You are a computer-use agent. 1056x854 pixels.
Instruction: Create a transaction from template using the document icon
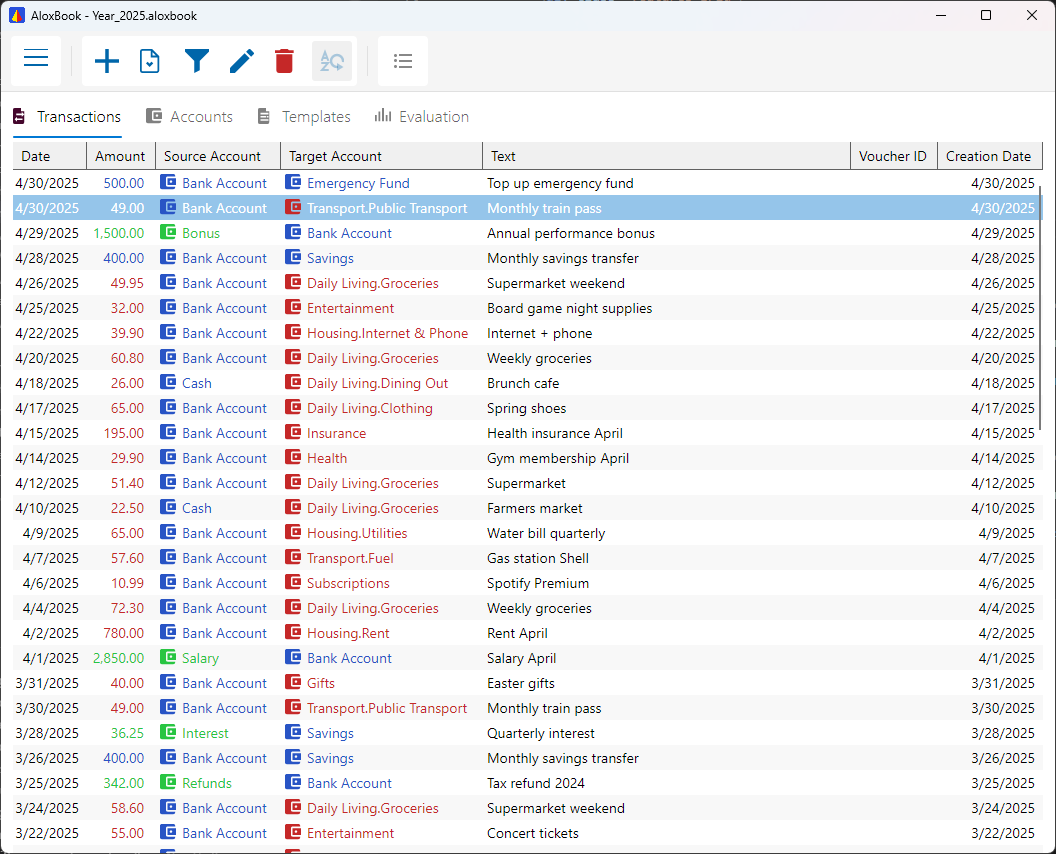pos(151,61)
